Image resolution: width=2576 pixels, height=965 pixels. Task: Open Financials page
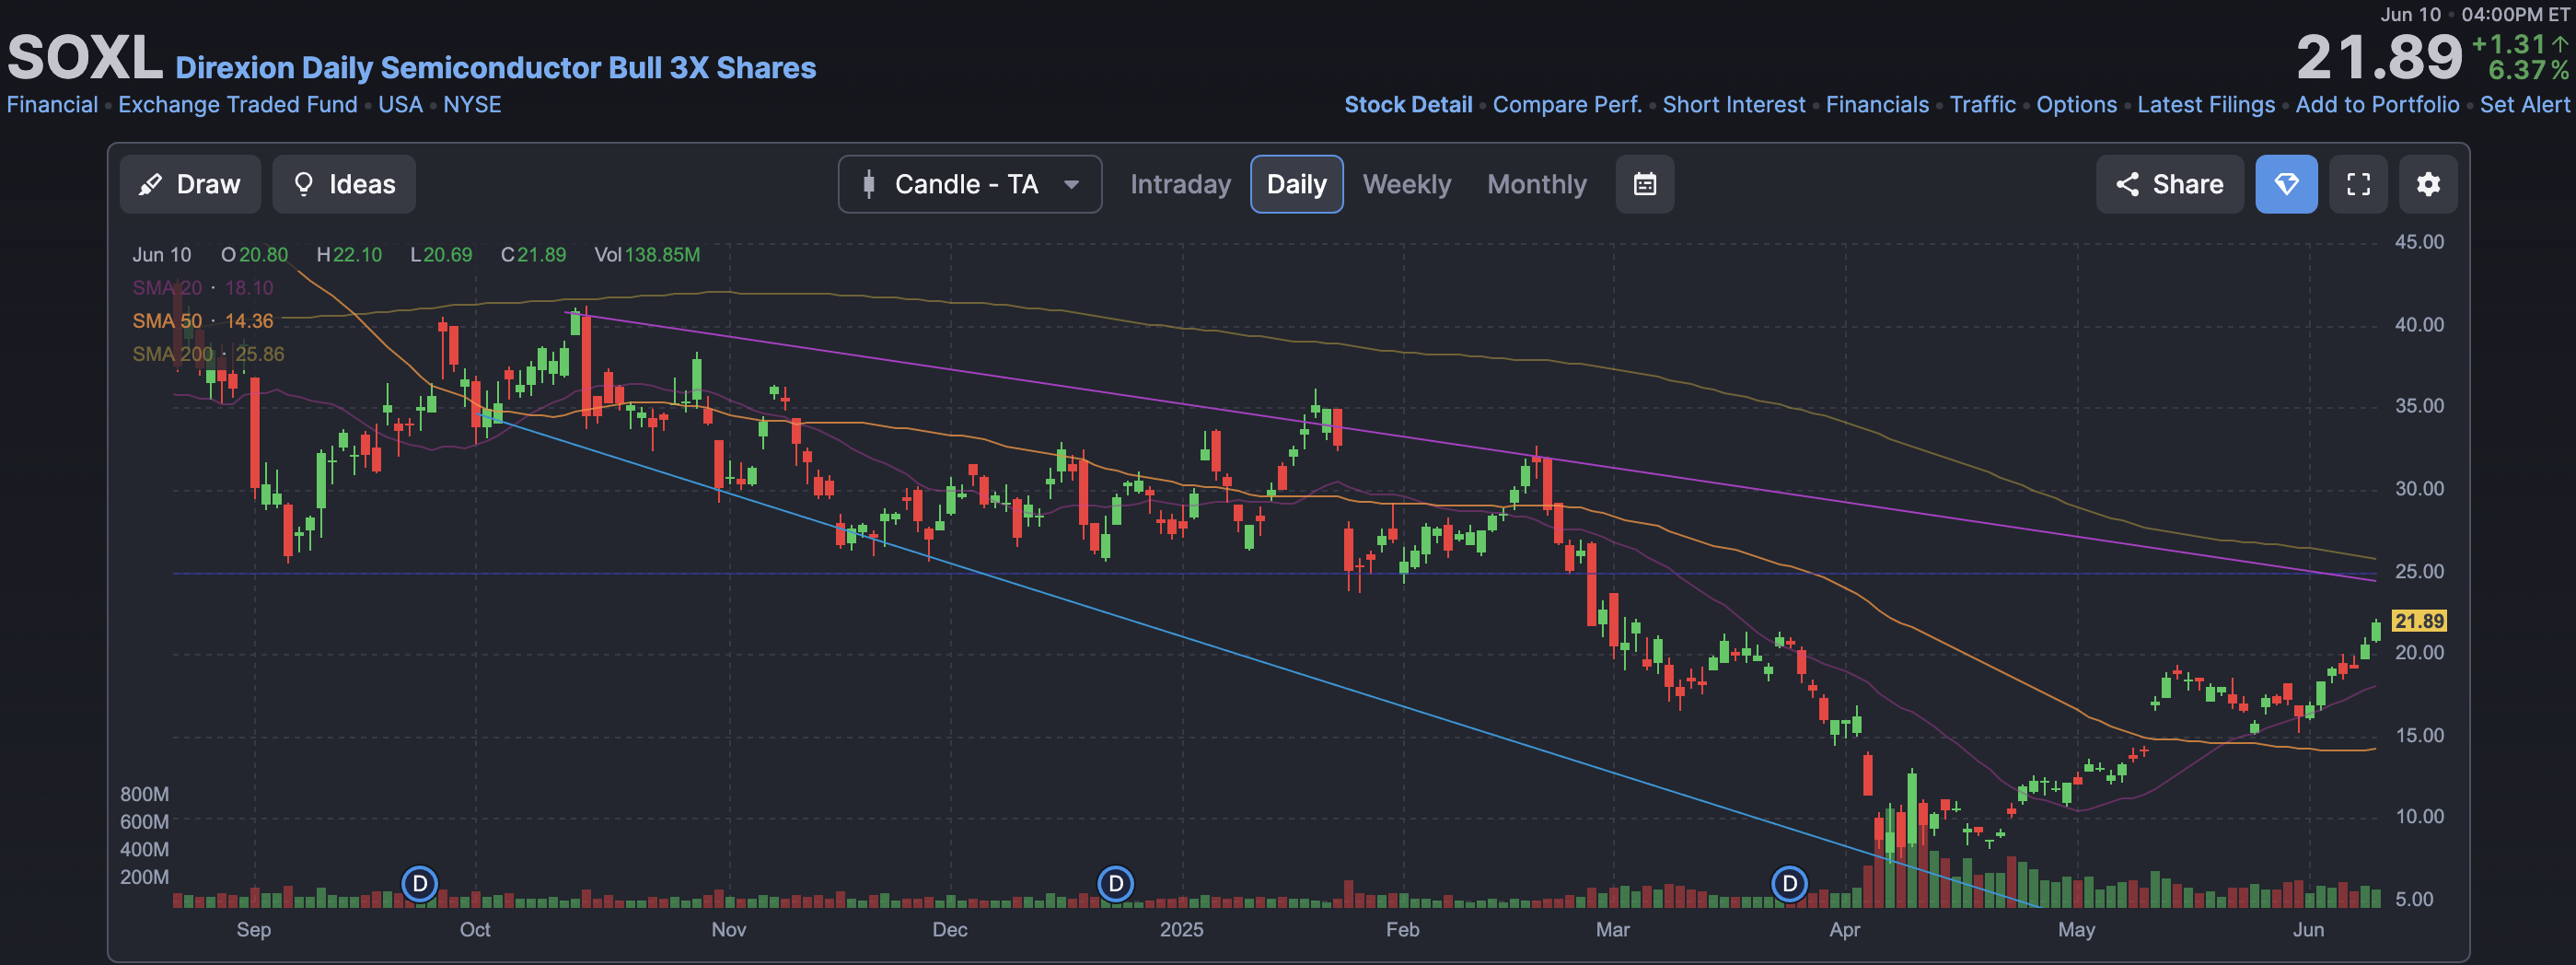(x=1877, y=105)
